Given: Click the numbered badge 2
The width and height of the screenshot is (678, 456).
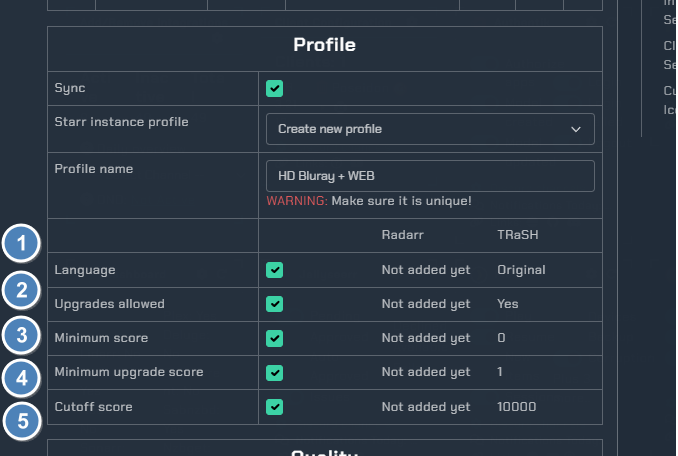Looking at the screenshot, I should (21, 290).
